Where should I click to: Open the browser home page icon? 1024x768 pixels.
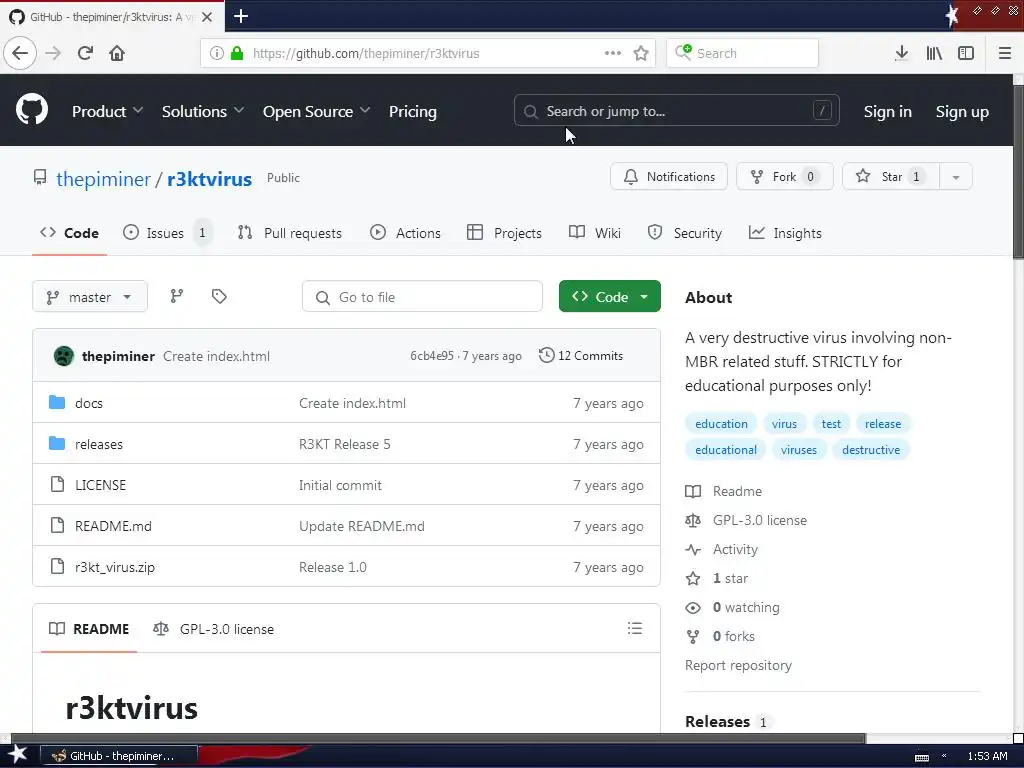117,53
